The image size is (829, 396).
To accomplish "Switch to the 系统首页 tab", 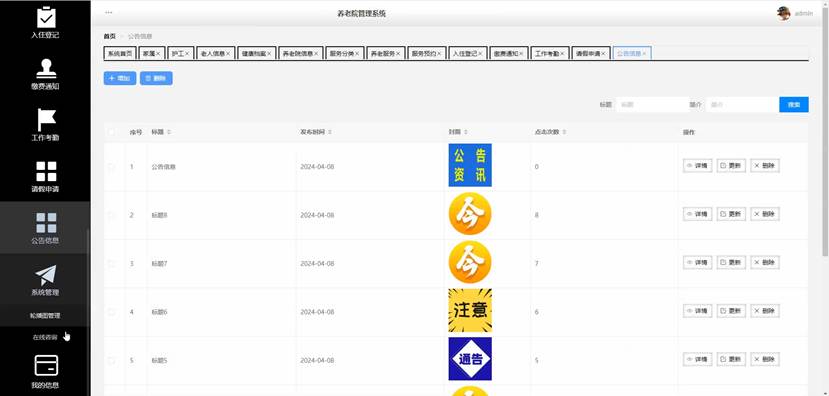I will point(120,54).
